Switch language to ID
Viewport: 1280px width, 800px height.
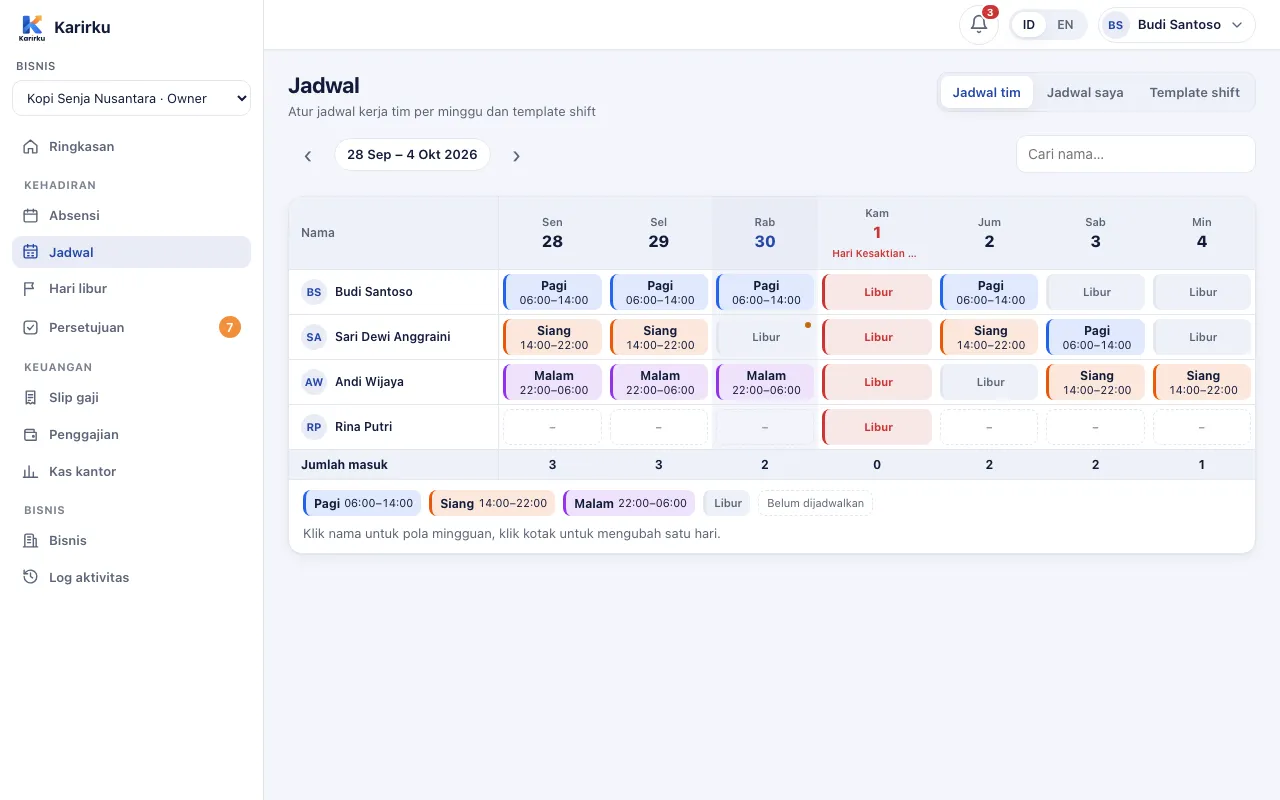[x=1029, y=25]
